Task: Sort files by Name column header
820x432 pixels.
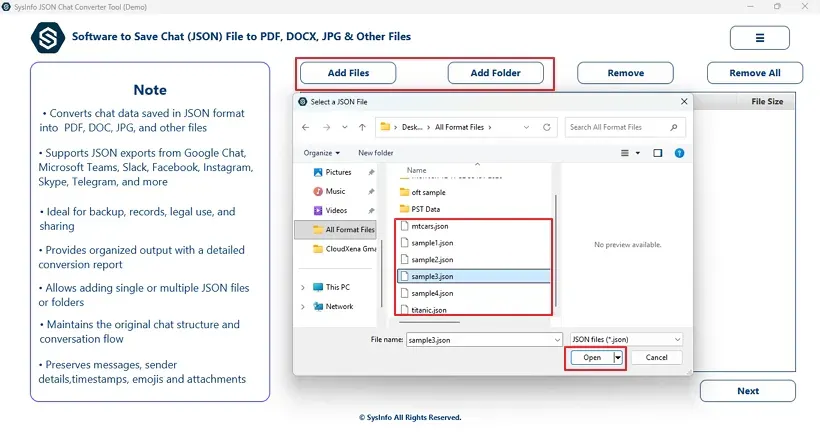Action: pyautogui.click(x=417, y=170)
